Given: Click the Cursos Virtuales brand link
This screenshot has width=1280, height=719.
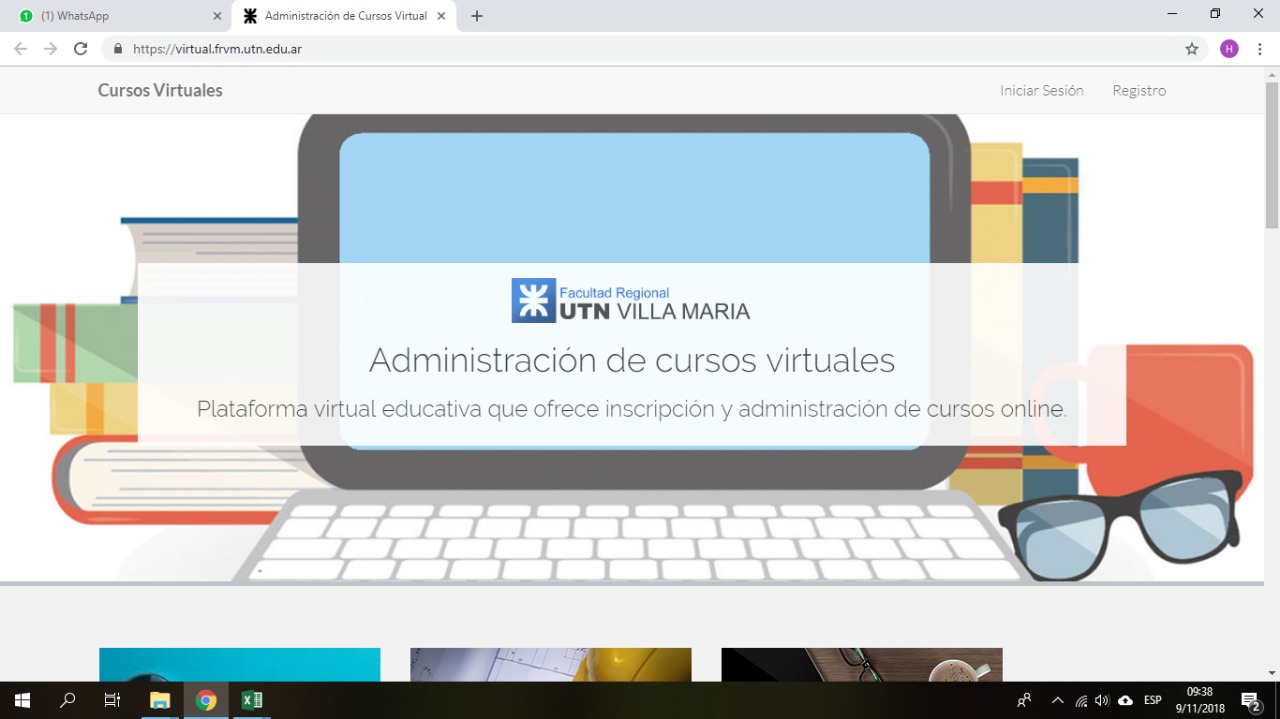Looking at the screenshot, I should [x=160, y=90].
